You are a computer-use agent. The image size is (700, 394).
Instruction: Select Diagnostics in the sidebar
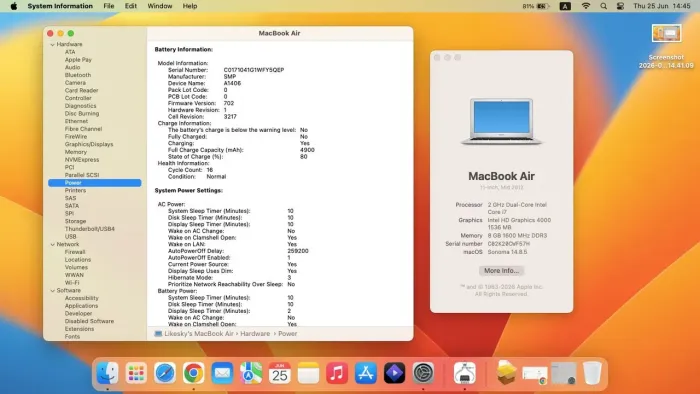point(80,106)
